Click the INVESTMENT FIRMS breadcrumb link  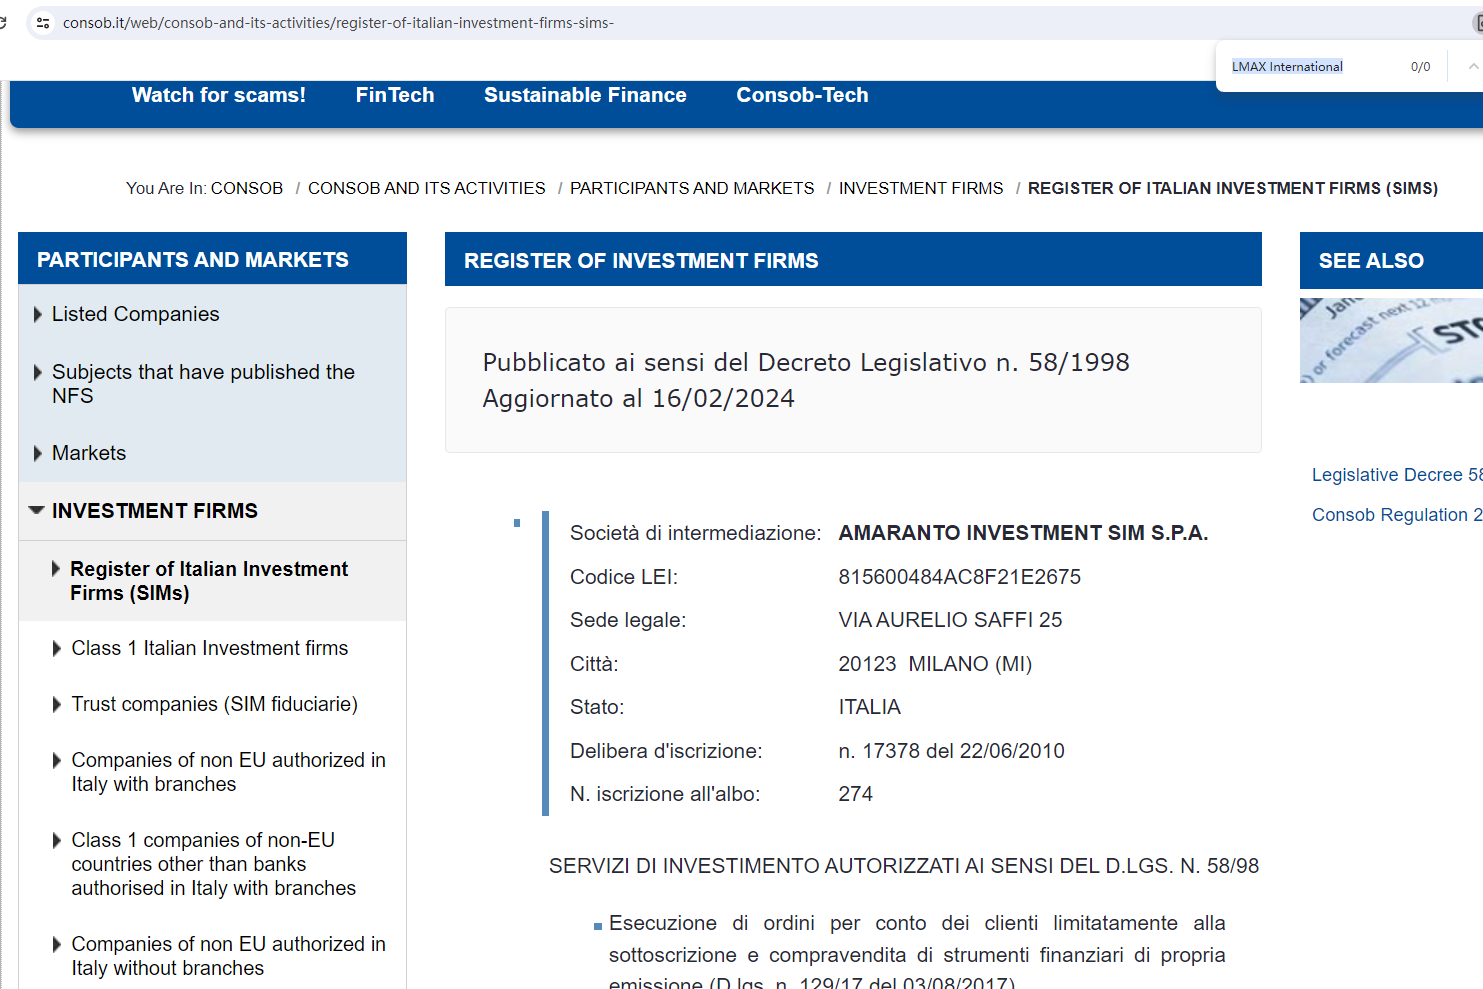[x=920, y=188]
